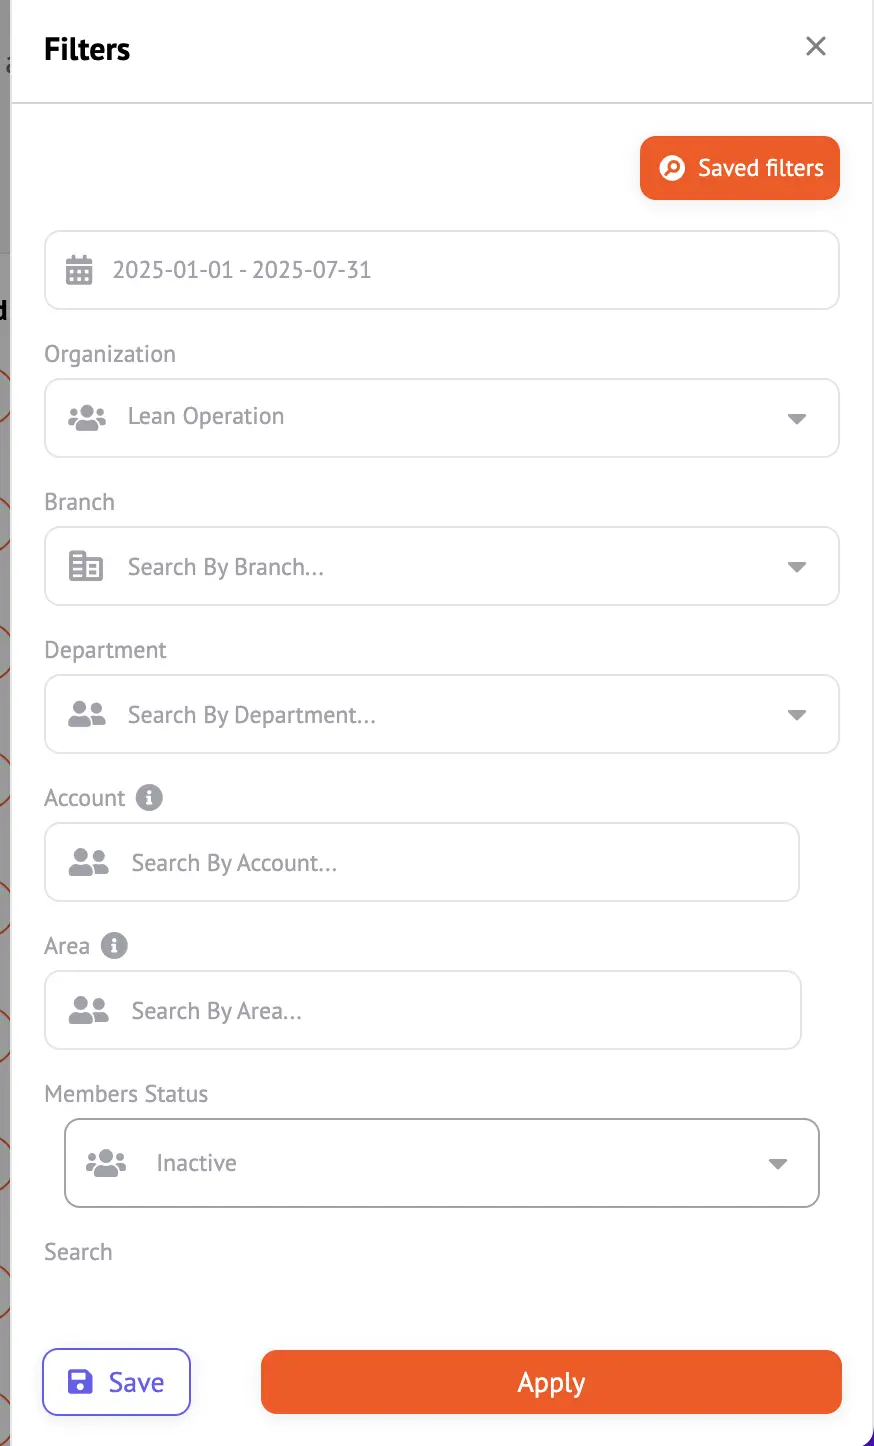The height and width of the screenshot is (1446, 874).
Task: Click the Organization group icon
Action: click(x=87, y=417)
